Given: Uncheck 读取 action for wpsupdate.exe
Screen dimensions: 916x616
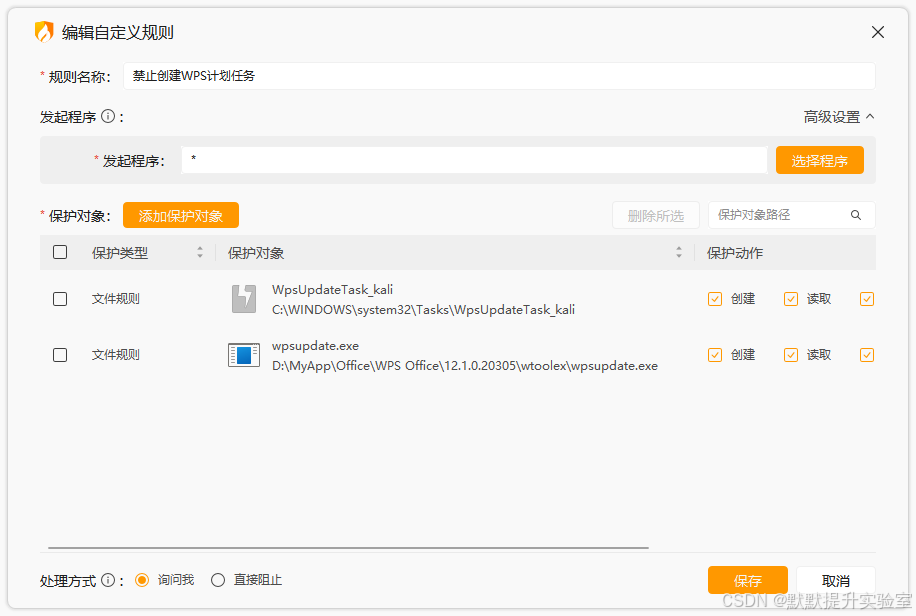Looking at the screenshot, I should [x=790, y=355].
